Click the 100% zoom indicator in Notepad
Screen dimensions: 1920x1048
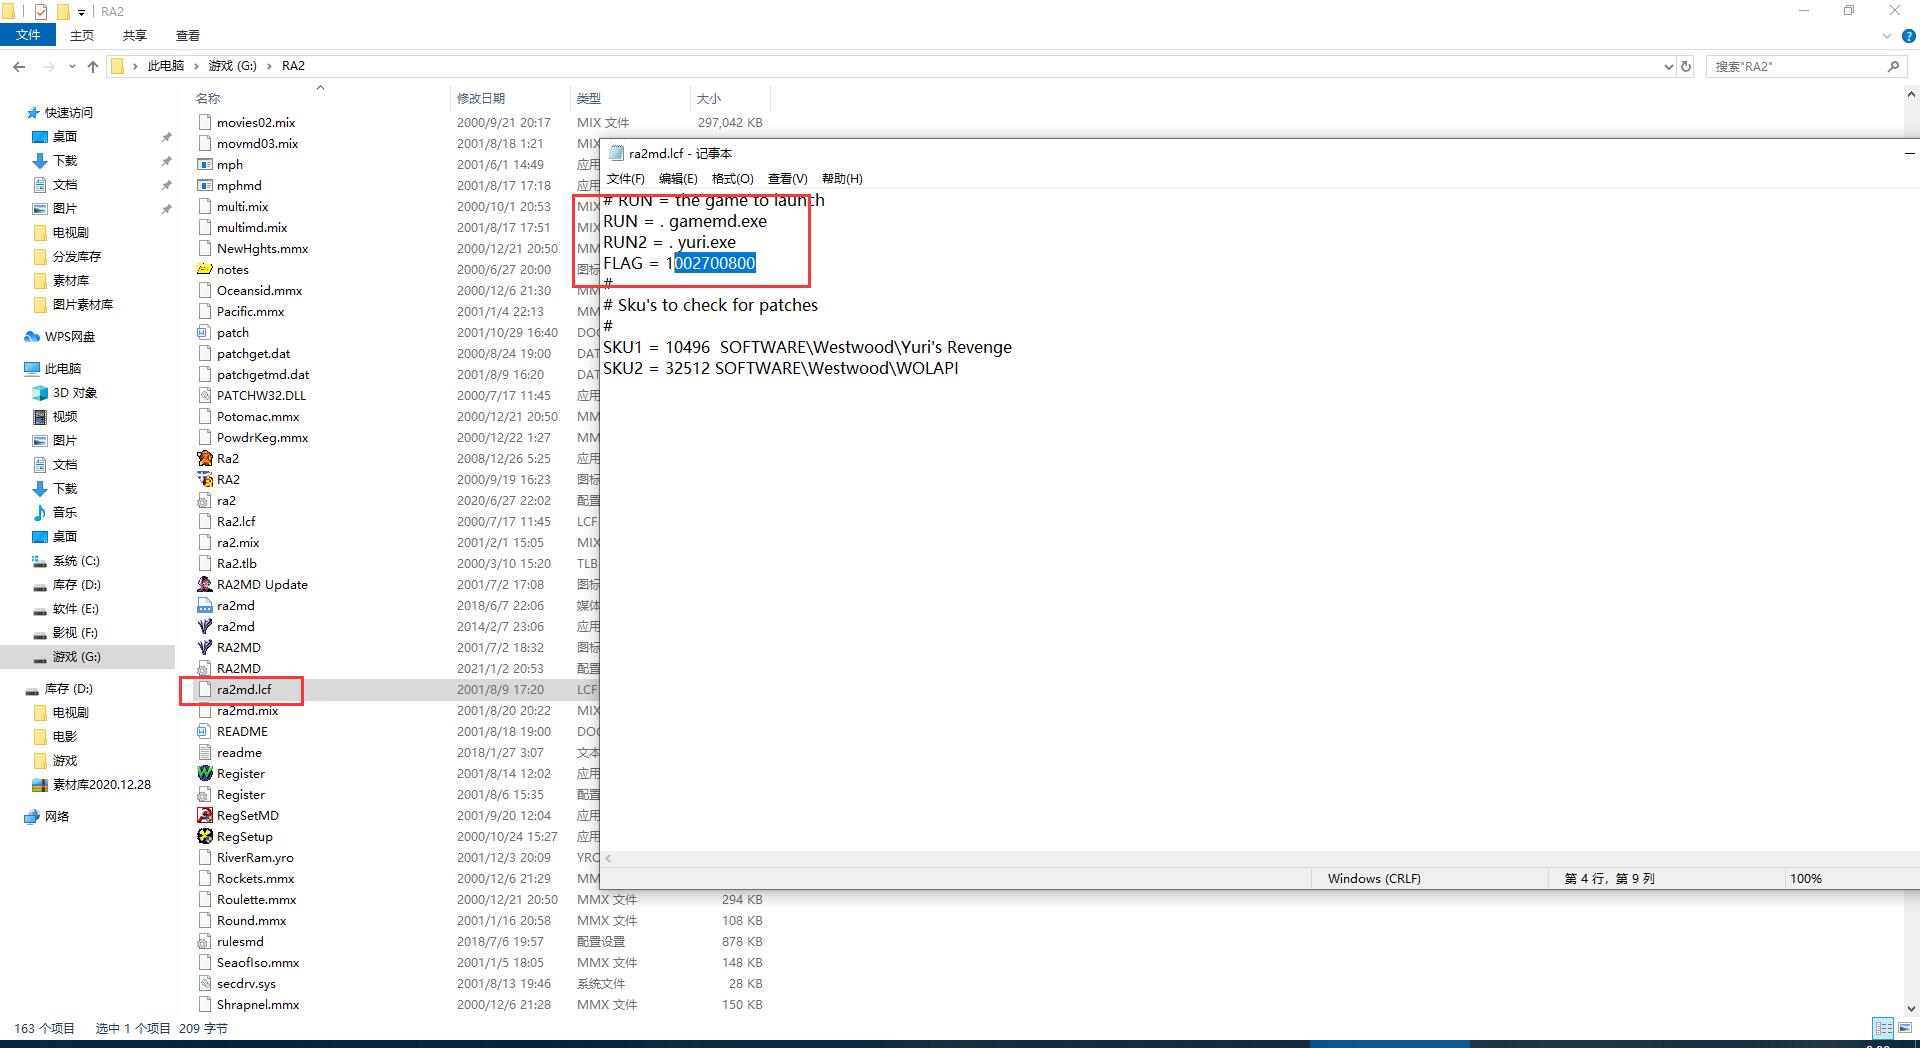point(1805,878)
